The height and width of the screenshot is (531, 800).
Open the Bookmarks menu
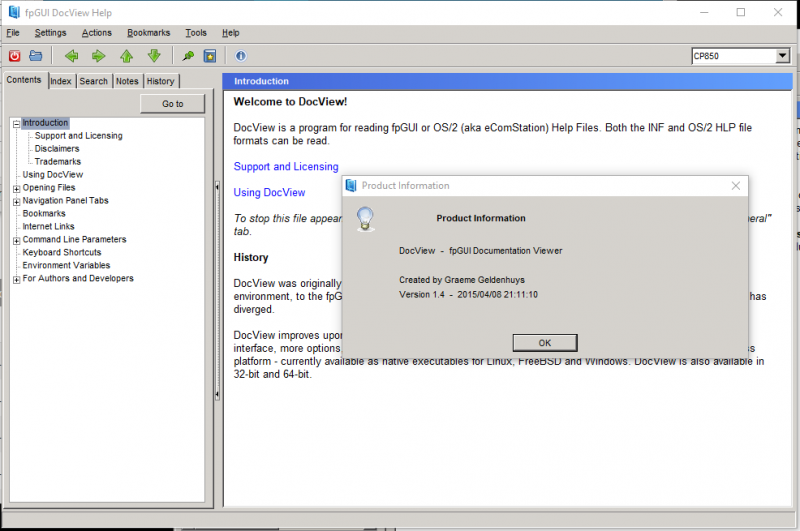[x=148, y=33]
